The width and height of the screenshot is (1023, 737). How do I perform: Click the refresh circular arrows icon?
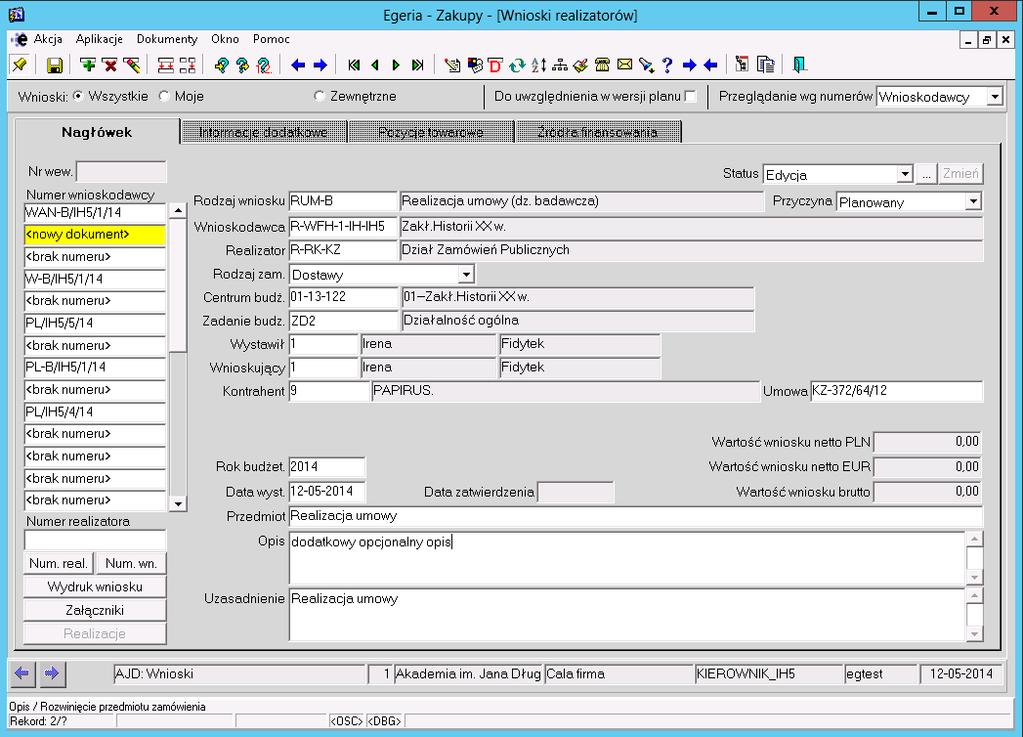tap(517, 65)
